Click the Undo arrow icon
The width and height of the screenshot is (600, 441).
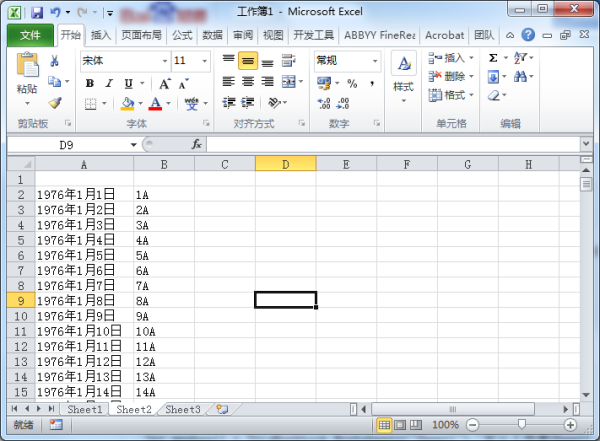55,12
